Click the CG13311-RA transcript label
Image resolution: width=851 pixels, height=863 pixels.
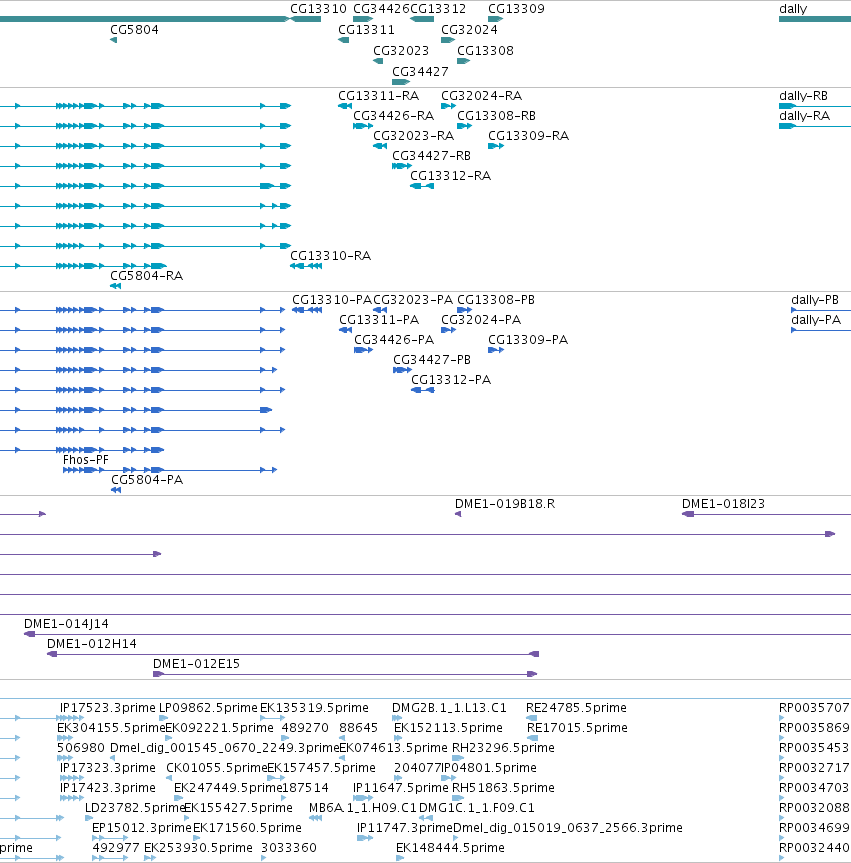click(379, 96)
